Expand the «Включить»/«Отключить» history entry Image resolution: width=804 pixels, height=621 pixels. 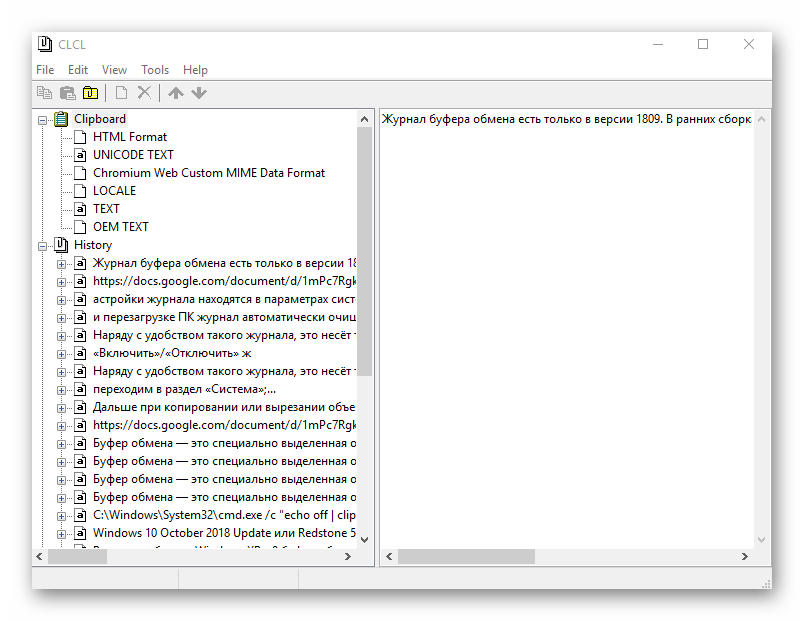(x=62, y=353)
